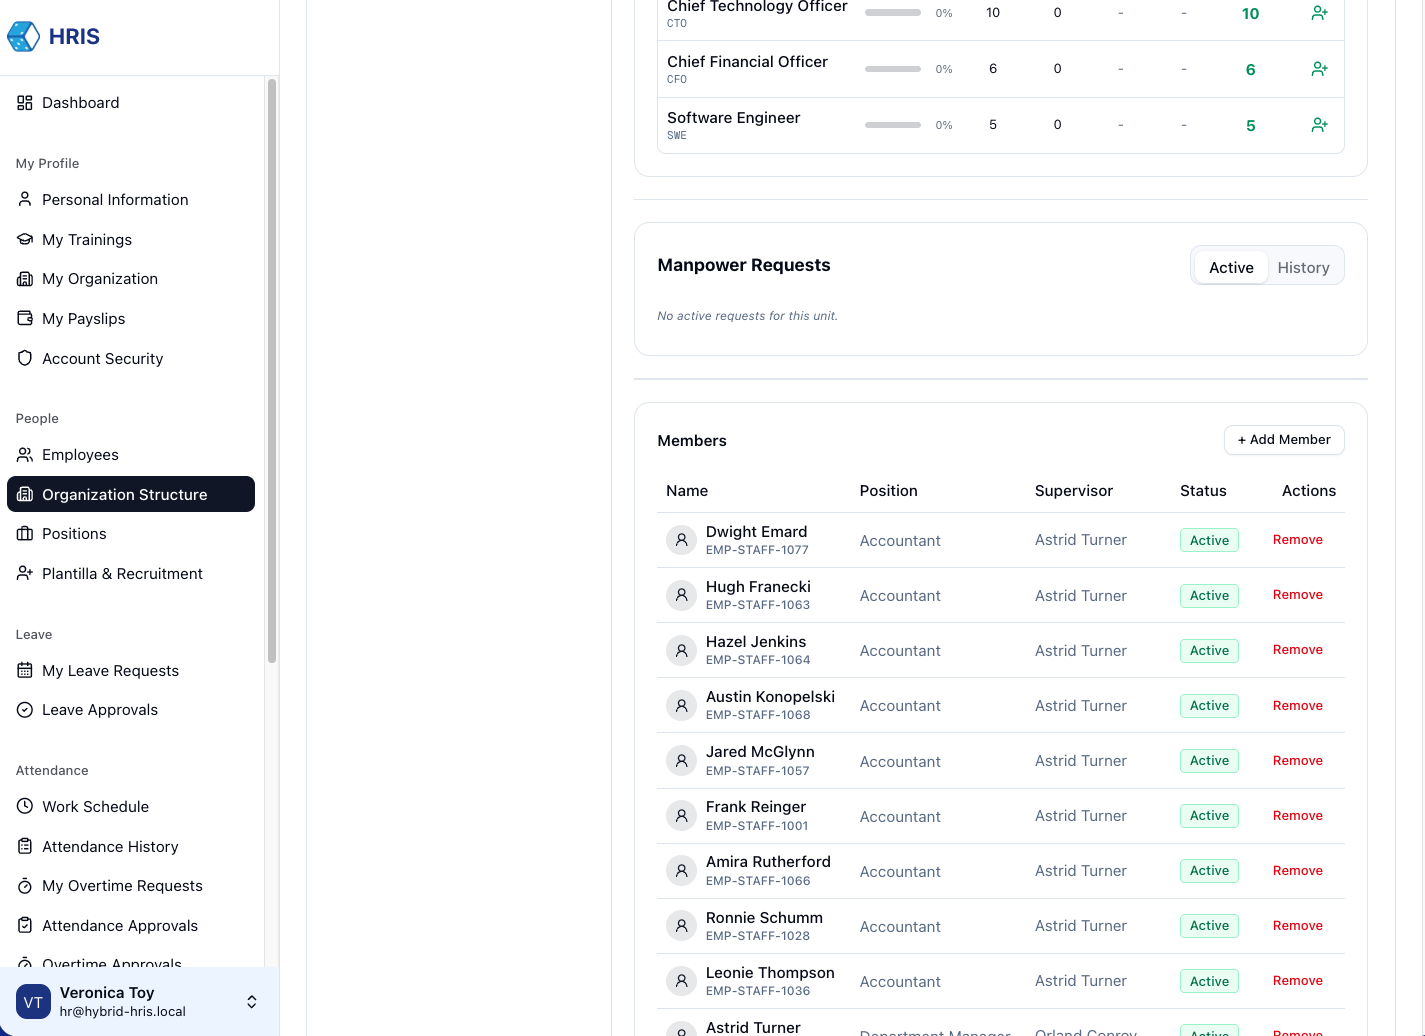Click the HRIS logo icon
This screenshot has width=1425, height=1036.
coord(23,37)
